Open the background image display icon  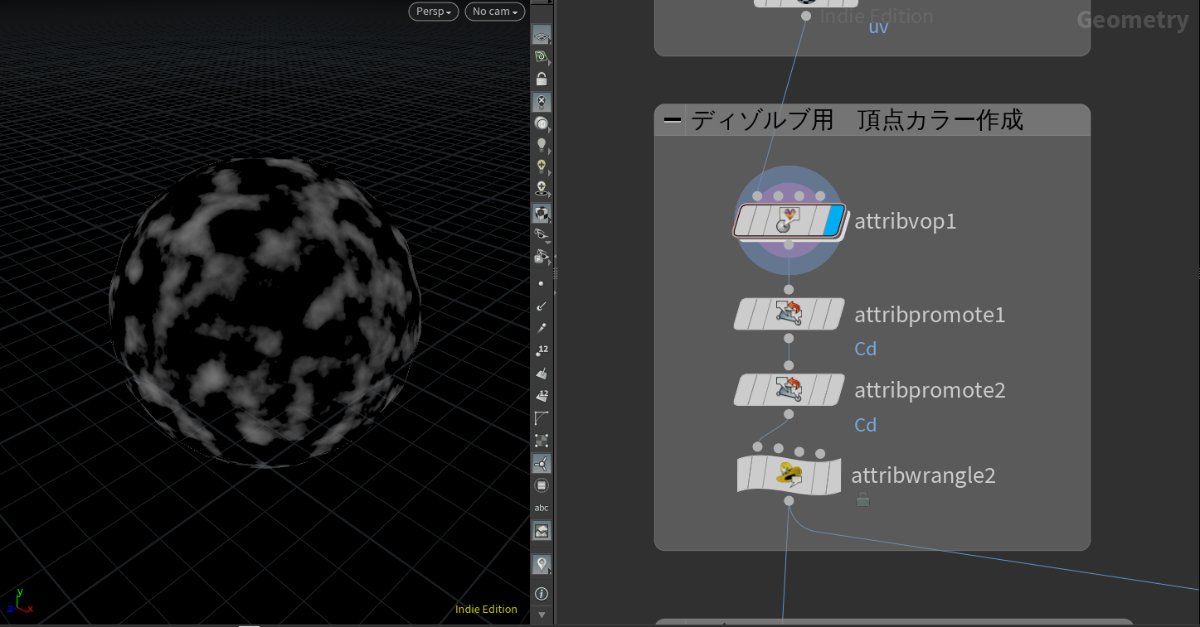[x=542, y=530]
